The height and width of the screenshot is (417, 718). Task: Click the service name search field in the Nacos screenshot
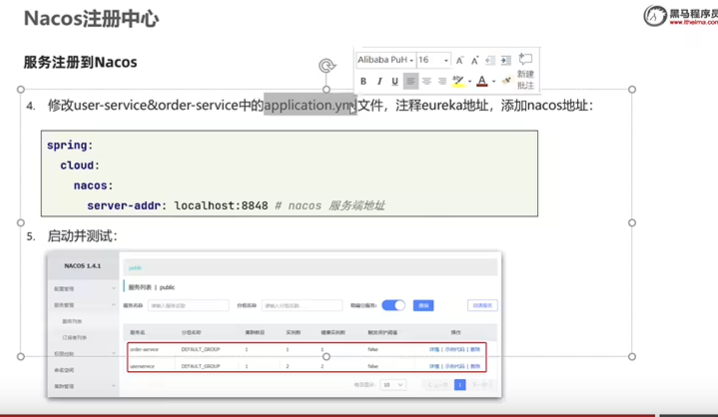pos(188,305)
